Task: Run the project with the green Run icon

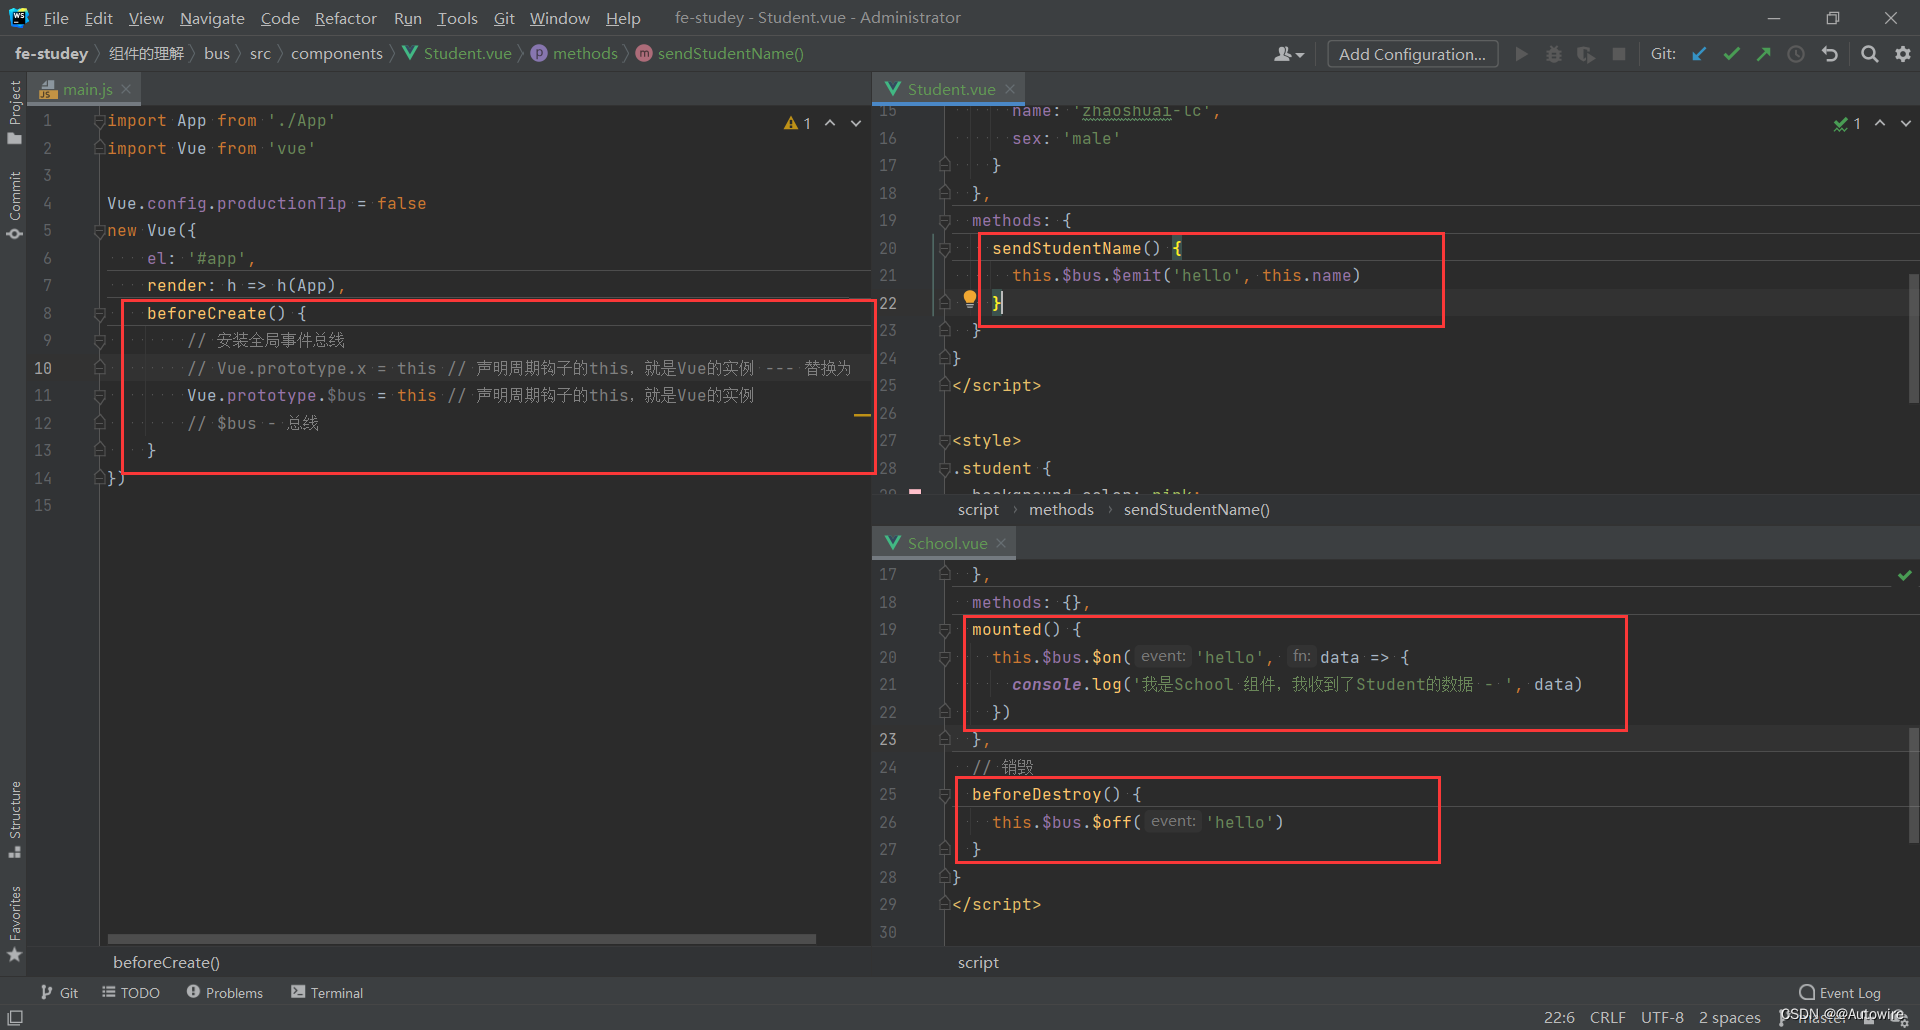Action: pos(1521,54)
